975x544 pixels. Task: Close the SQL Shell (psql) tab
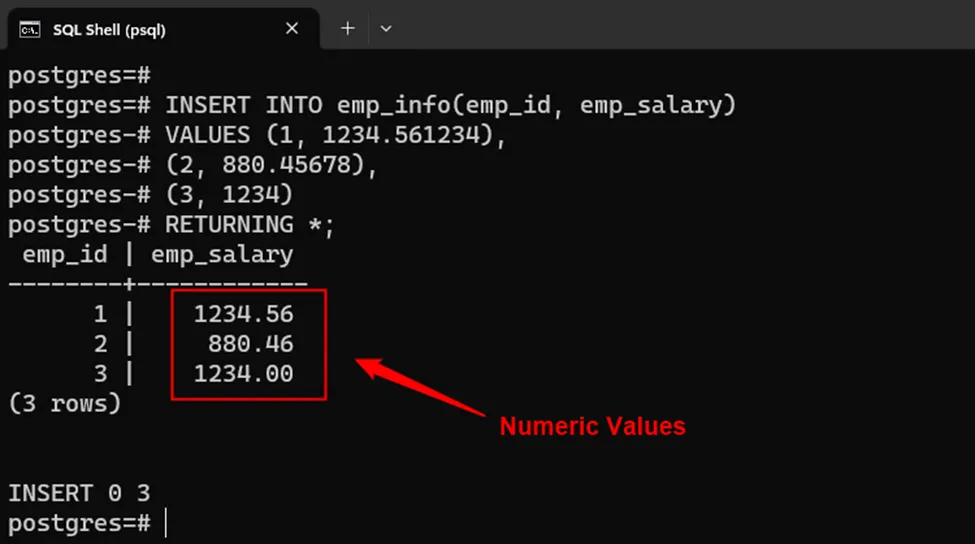[x=292, y=29]
